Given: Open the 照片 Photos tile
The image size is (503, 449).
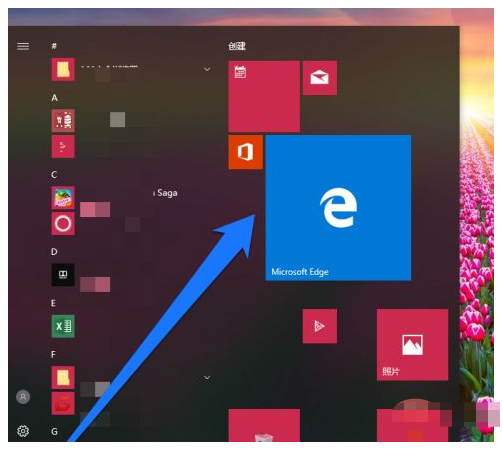Looking at the screenshot, I should (x=412, y=344).
